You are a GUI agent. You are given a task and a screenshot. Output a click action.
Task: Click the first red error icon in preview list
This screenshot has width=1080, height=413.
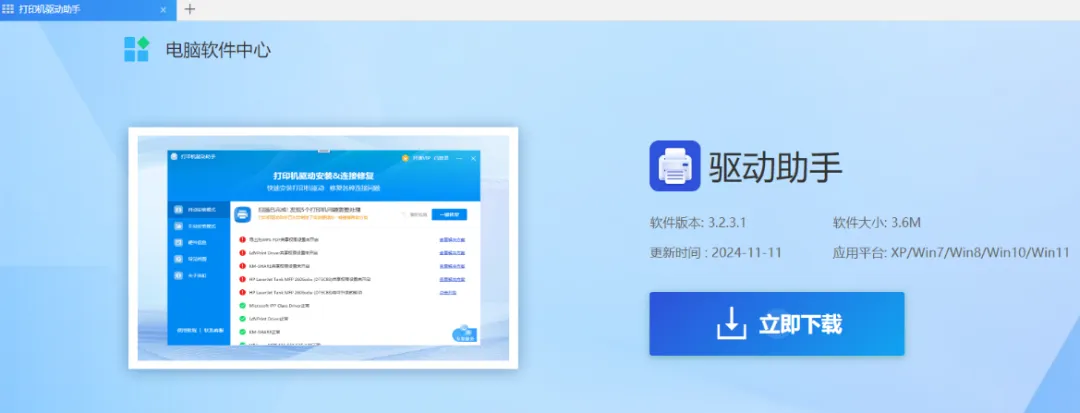tap(242, 240)
